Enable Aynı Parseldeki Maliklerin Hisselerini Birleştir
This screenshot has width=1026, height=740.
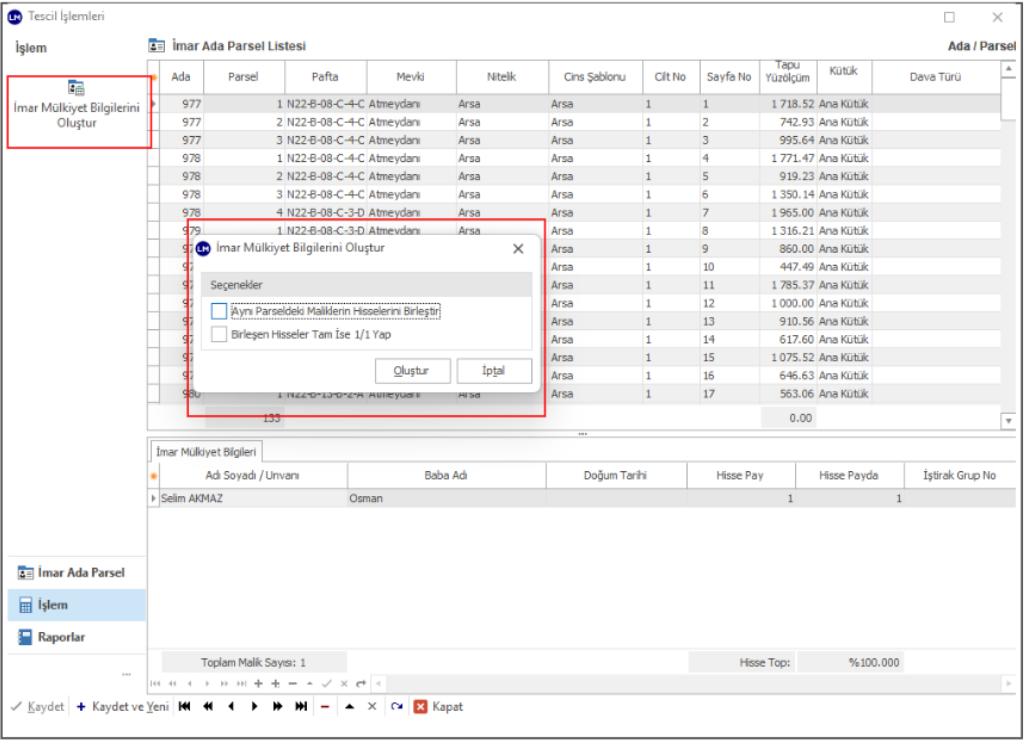click(219, 312)
